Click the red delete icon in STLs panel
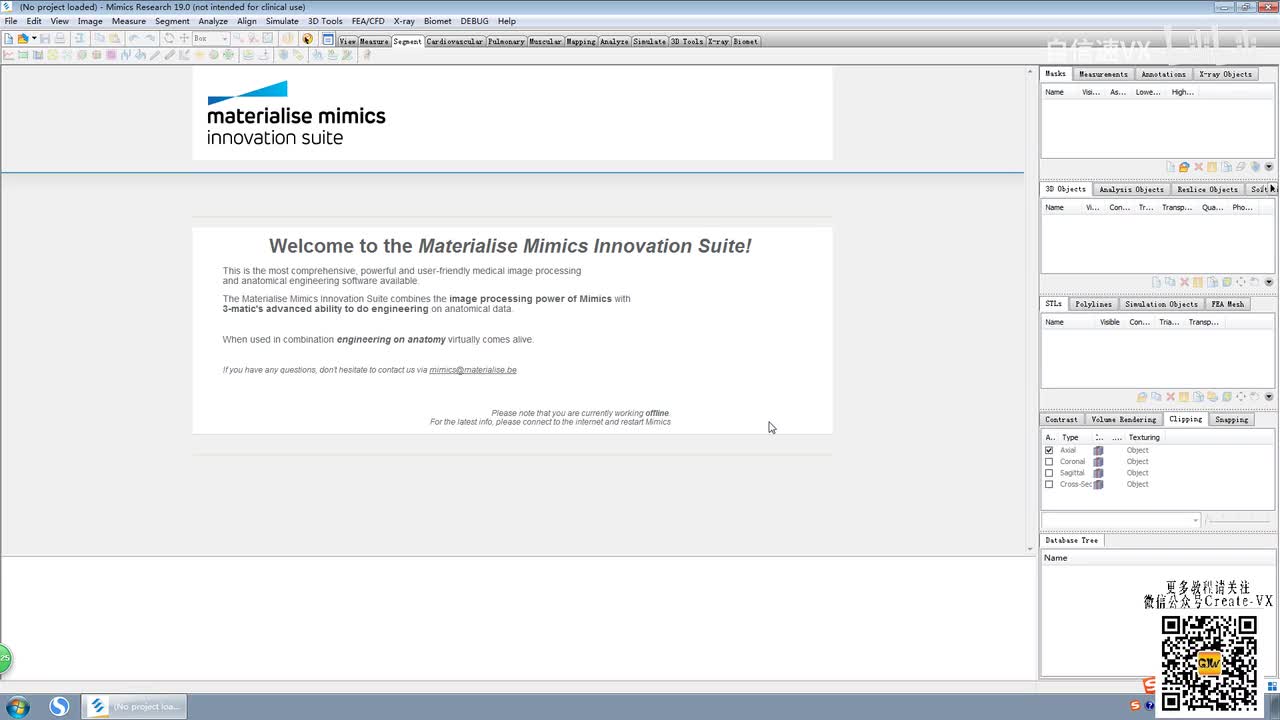This screenshot has height=720, width=1280. 1170,397
